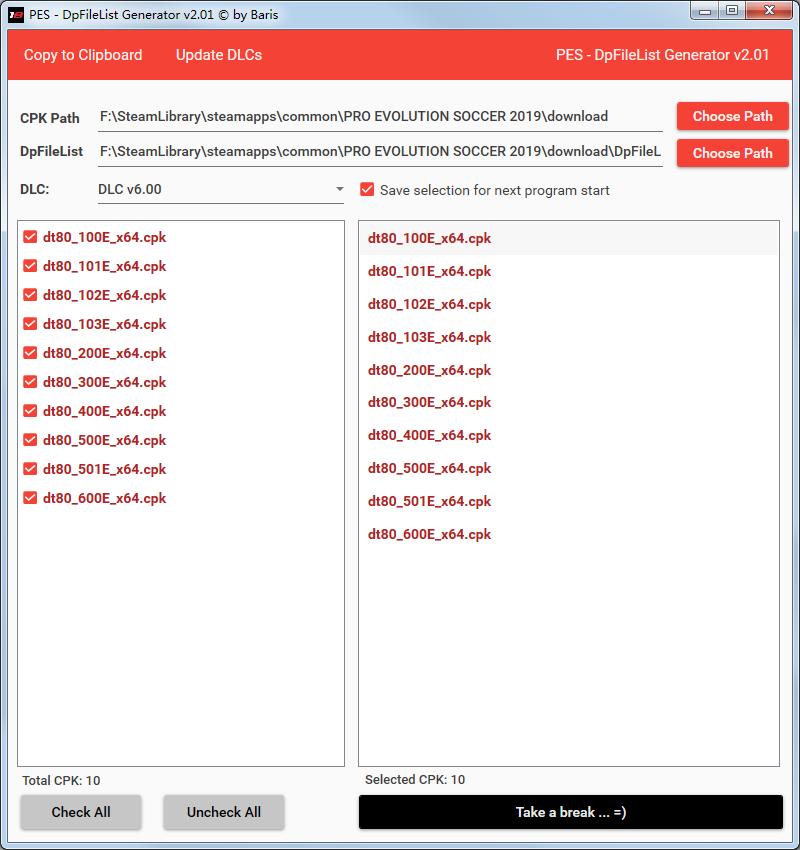Uncheck dt80_600E_x64.cpk checkbox

pyautogui.click(x=30, y=498)
